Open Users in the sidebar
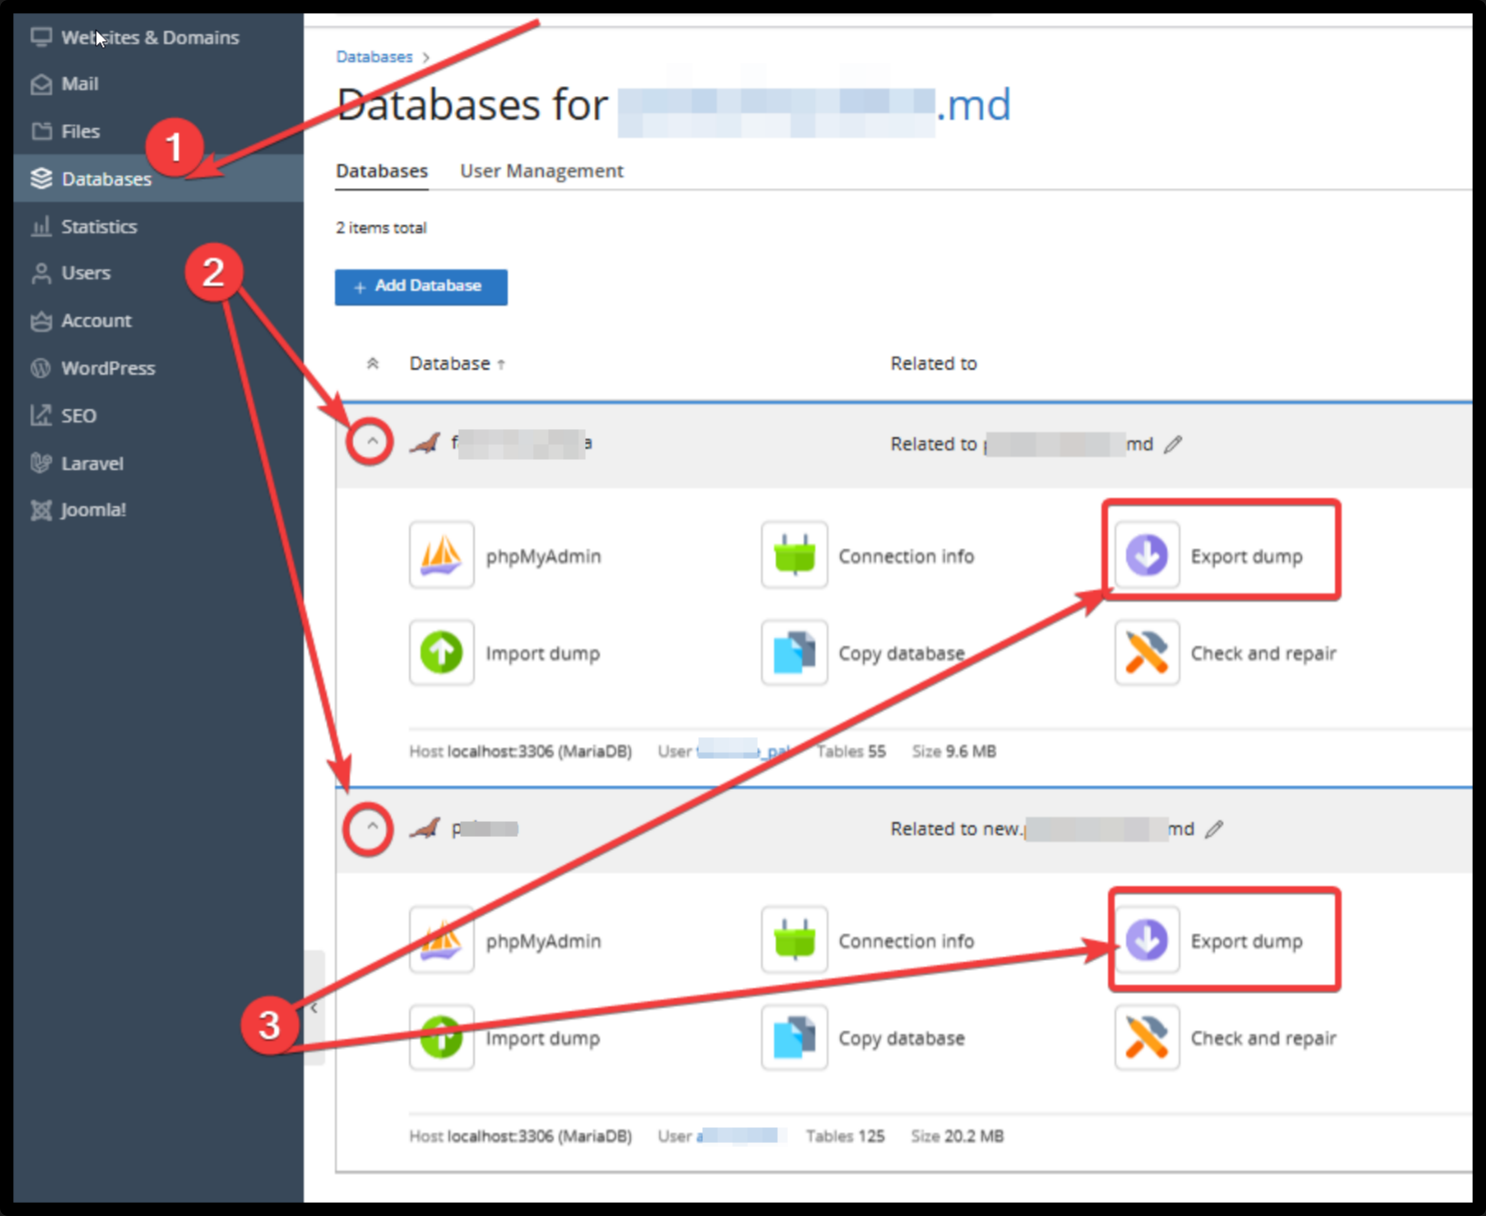This screenshot has width=1486, height=1216. 158,273
